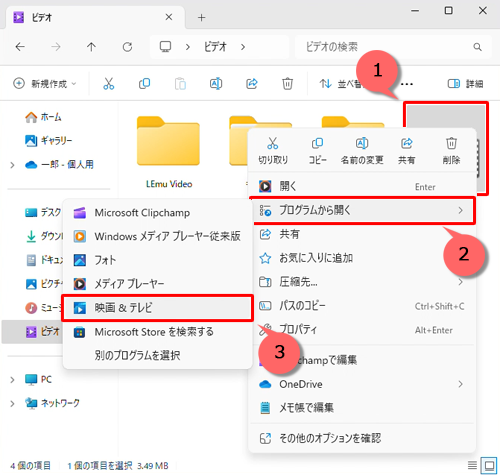Screen dimensions: 500x475
Task: Switch to details list view icon
Action: pos(472,465)
